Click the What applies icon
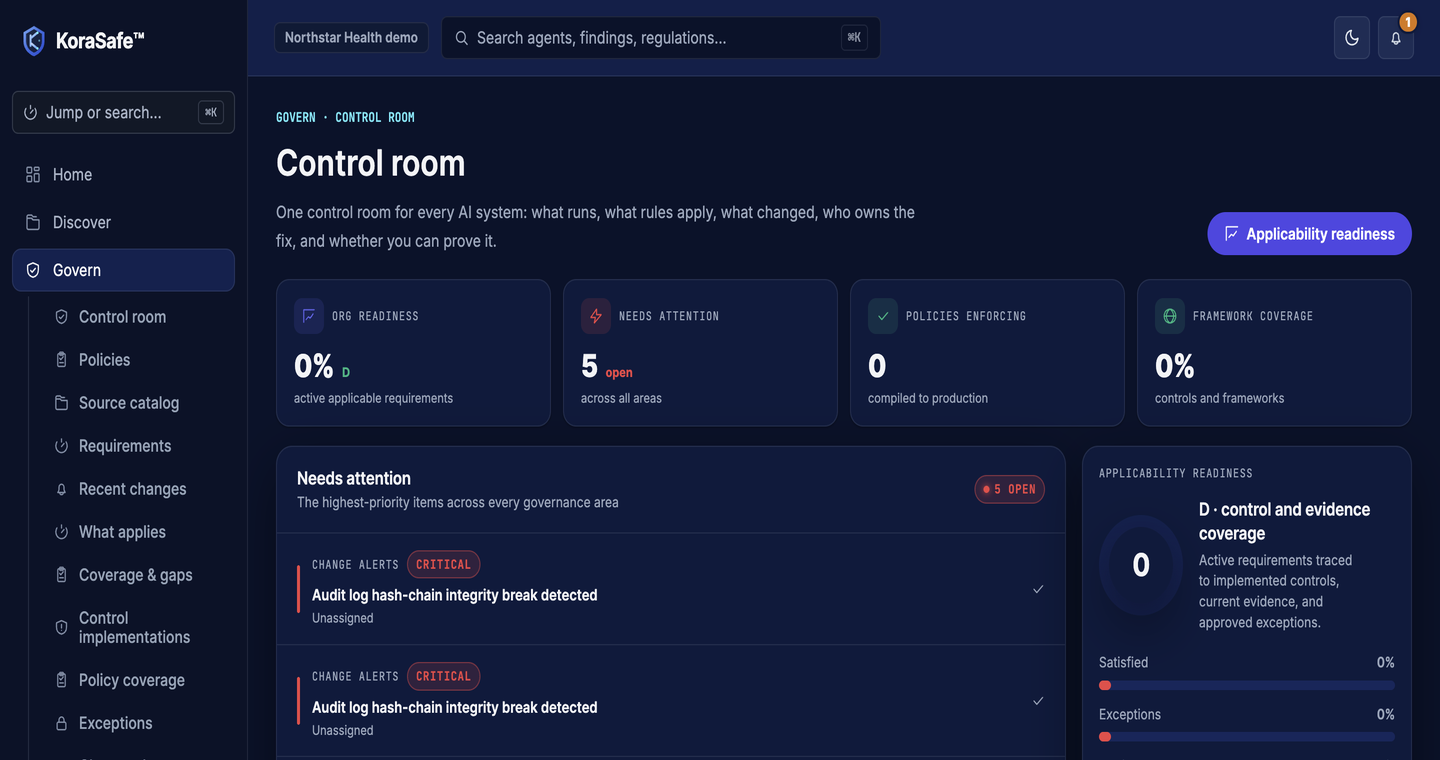Screen dimensions: 1440x760 pyautogui.click(x=61, y=532)
